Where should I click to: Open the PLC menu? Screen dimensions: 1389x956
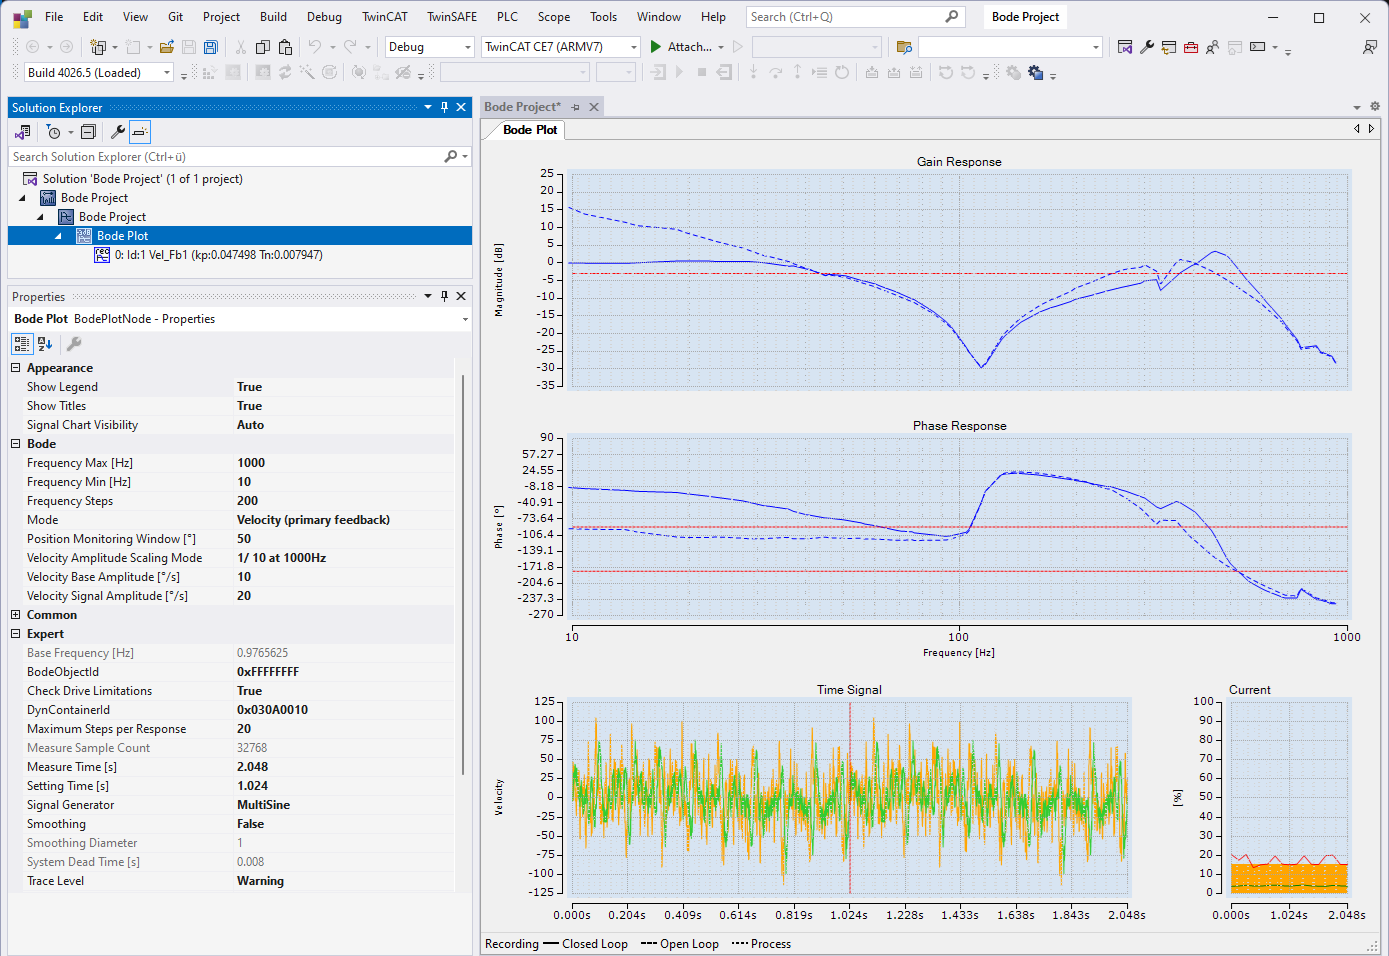pyautogui.click(x=507, y=17)
